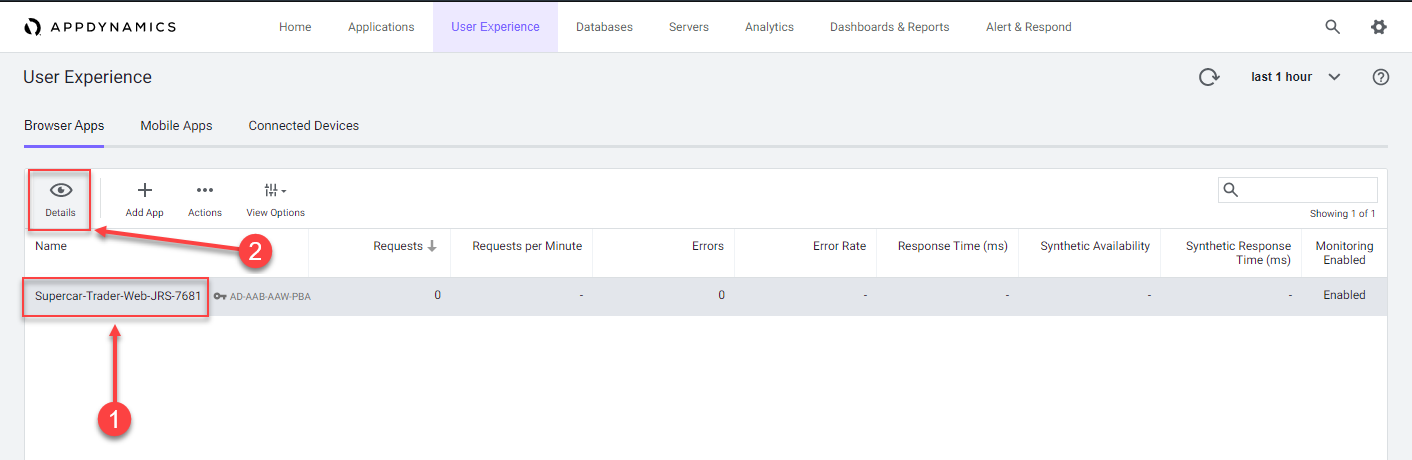This screenshot has width=1412, height=460.
Task: Click the AD-AAB-AAW-PBA app key
Action: [x=270, y=296]
